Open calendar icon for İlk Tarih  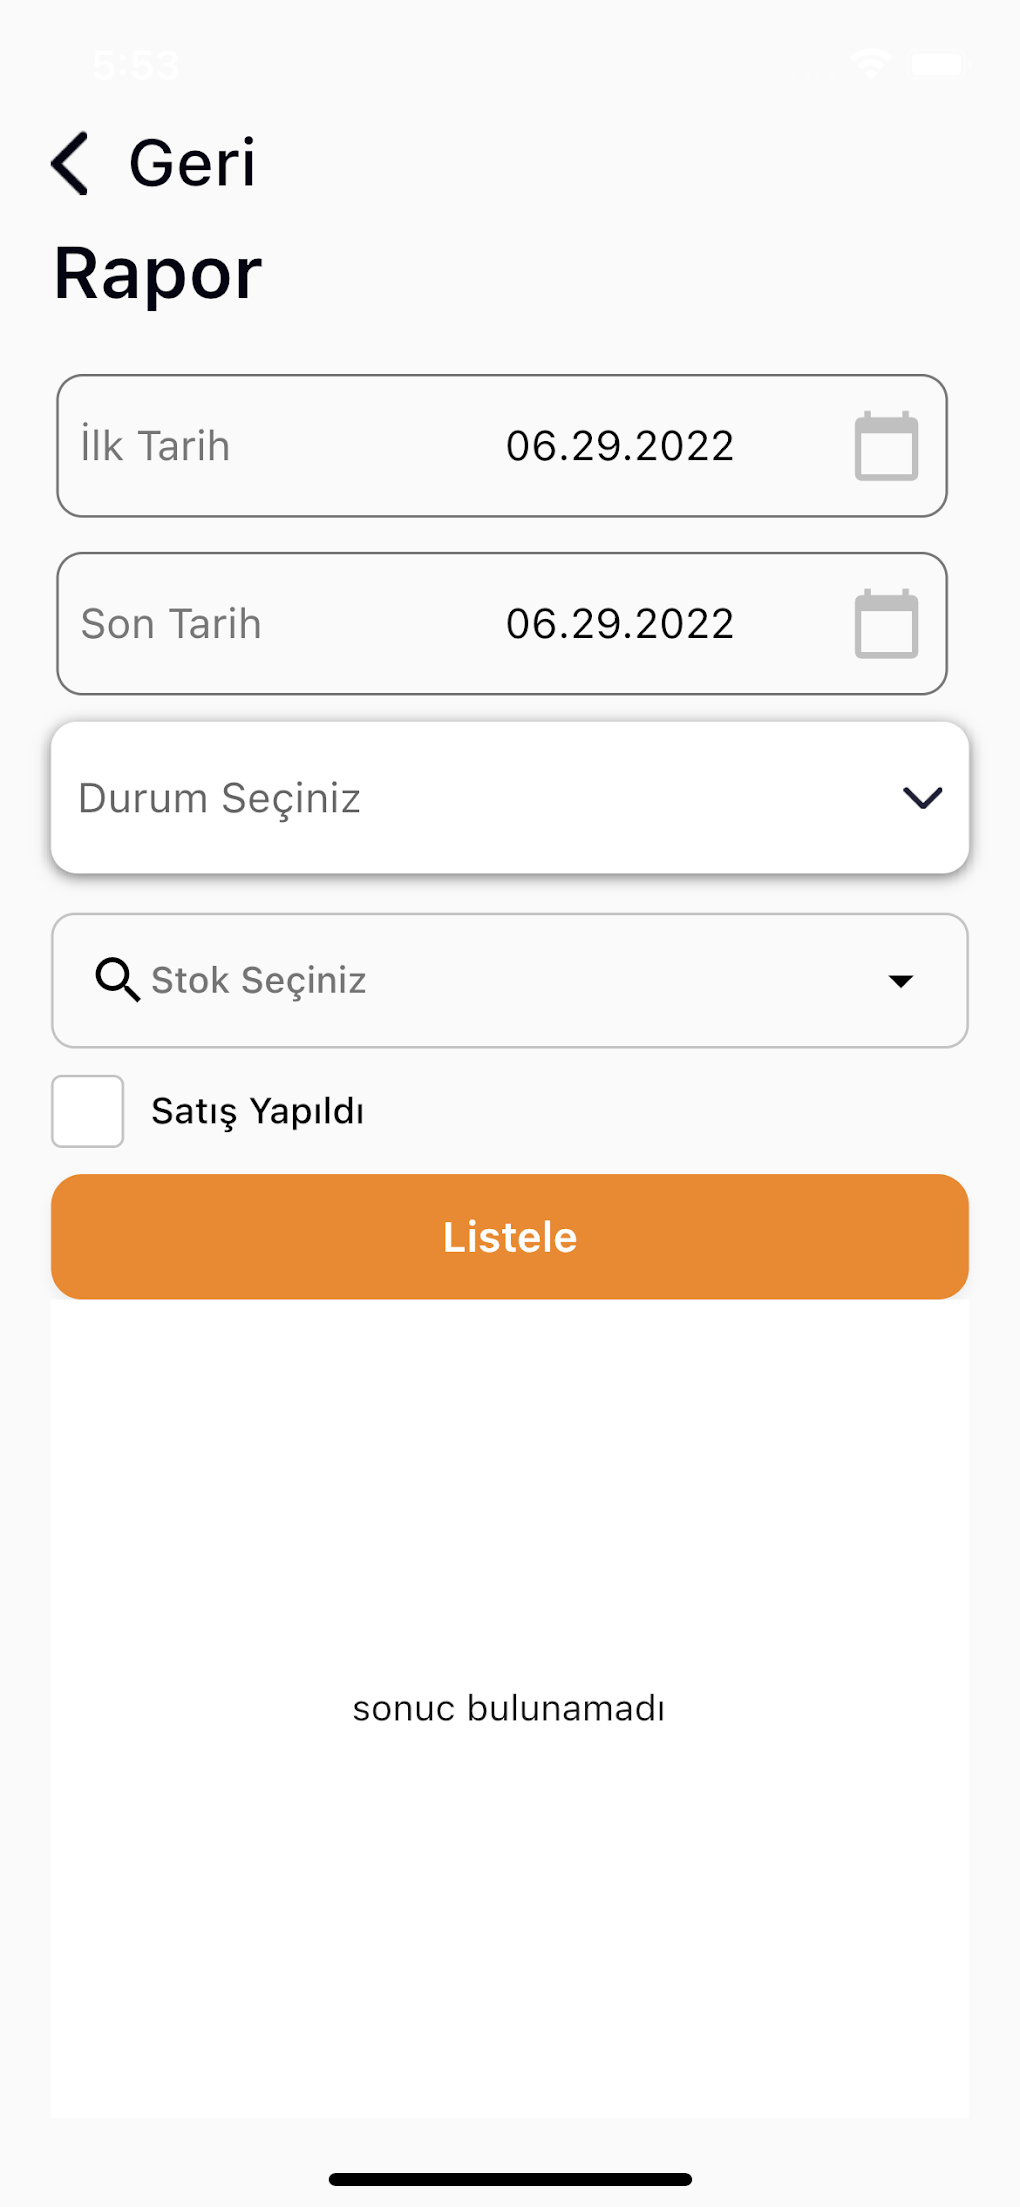pos(886,446)
